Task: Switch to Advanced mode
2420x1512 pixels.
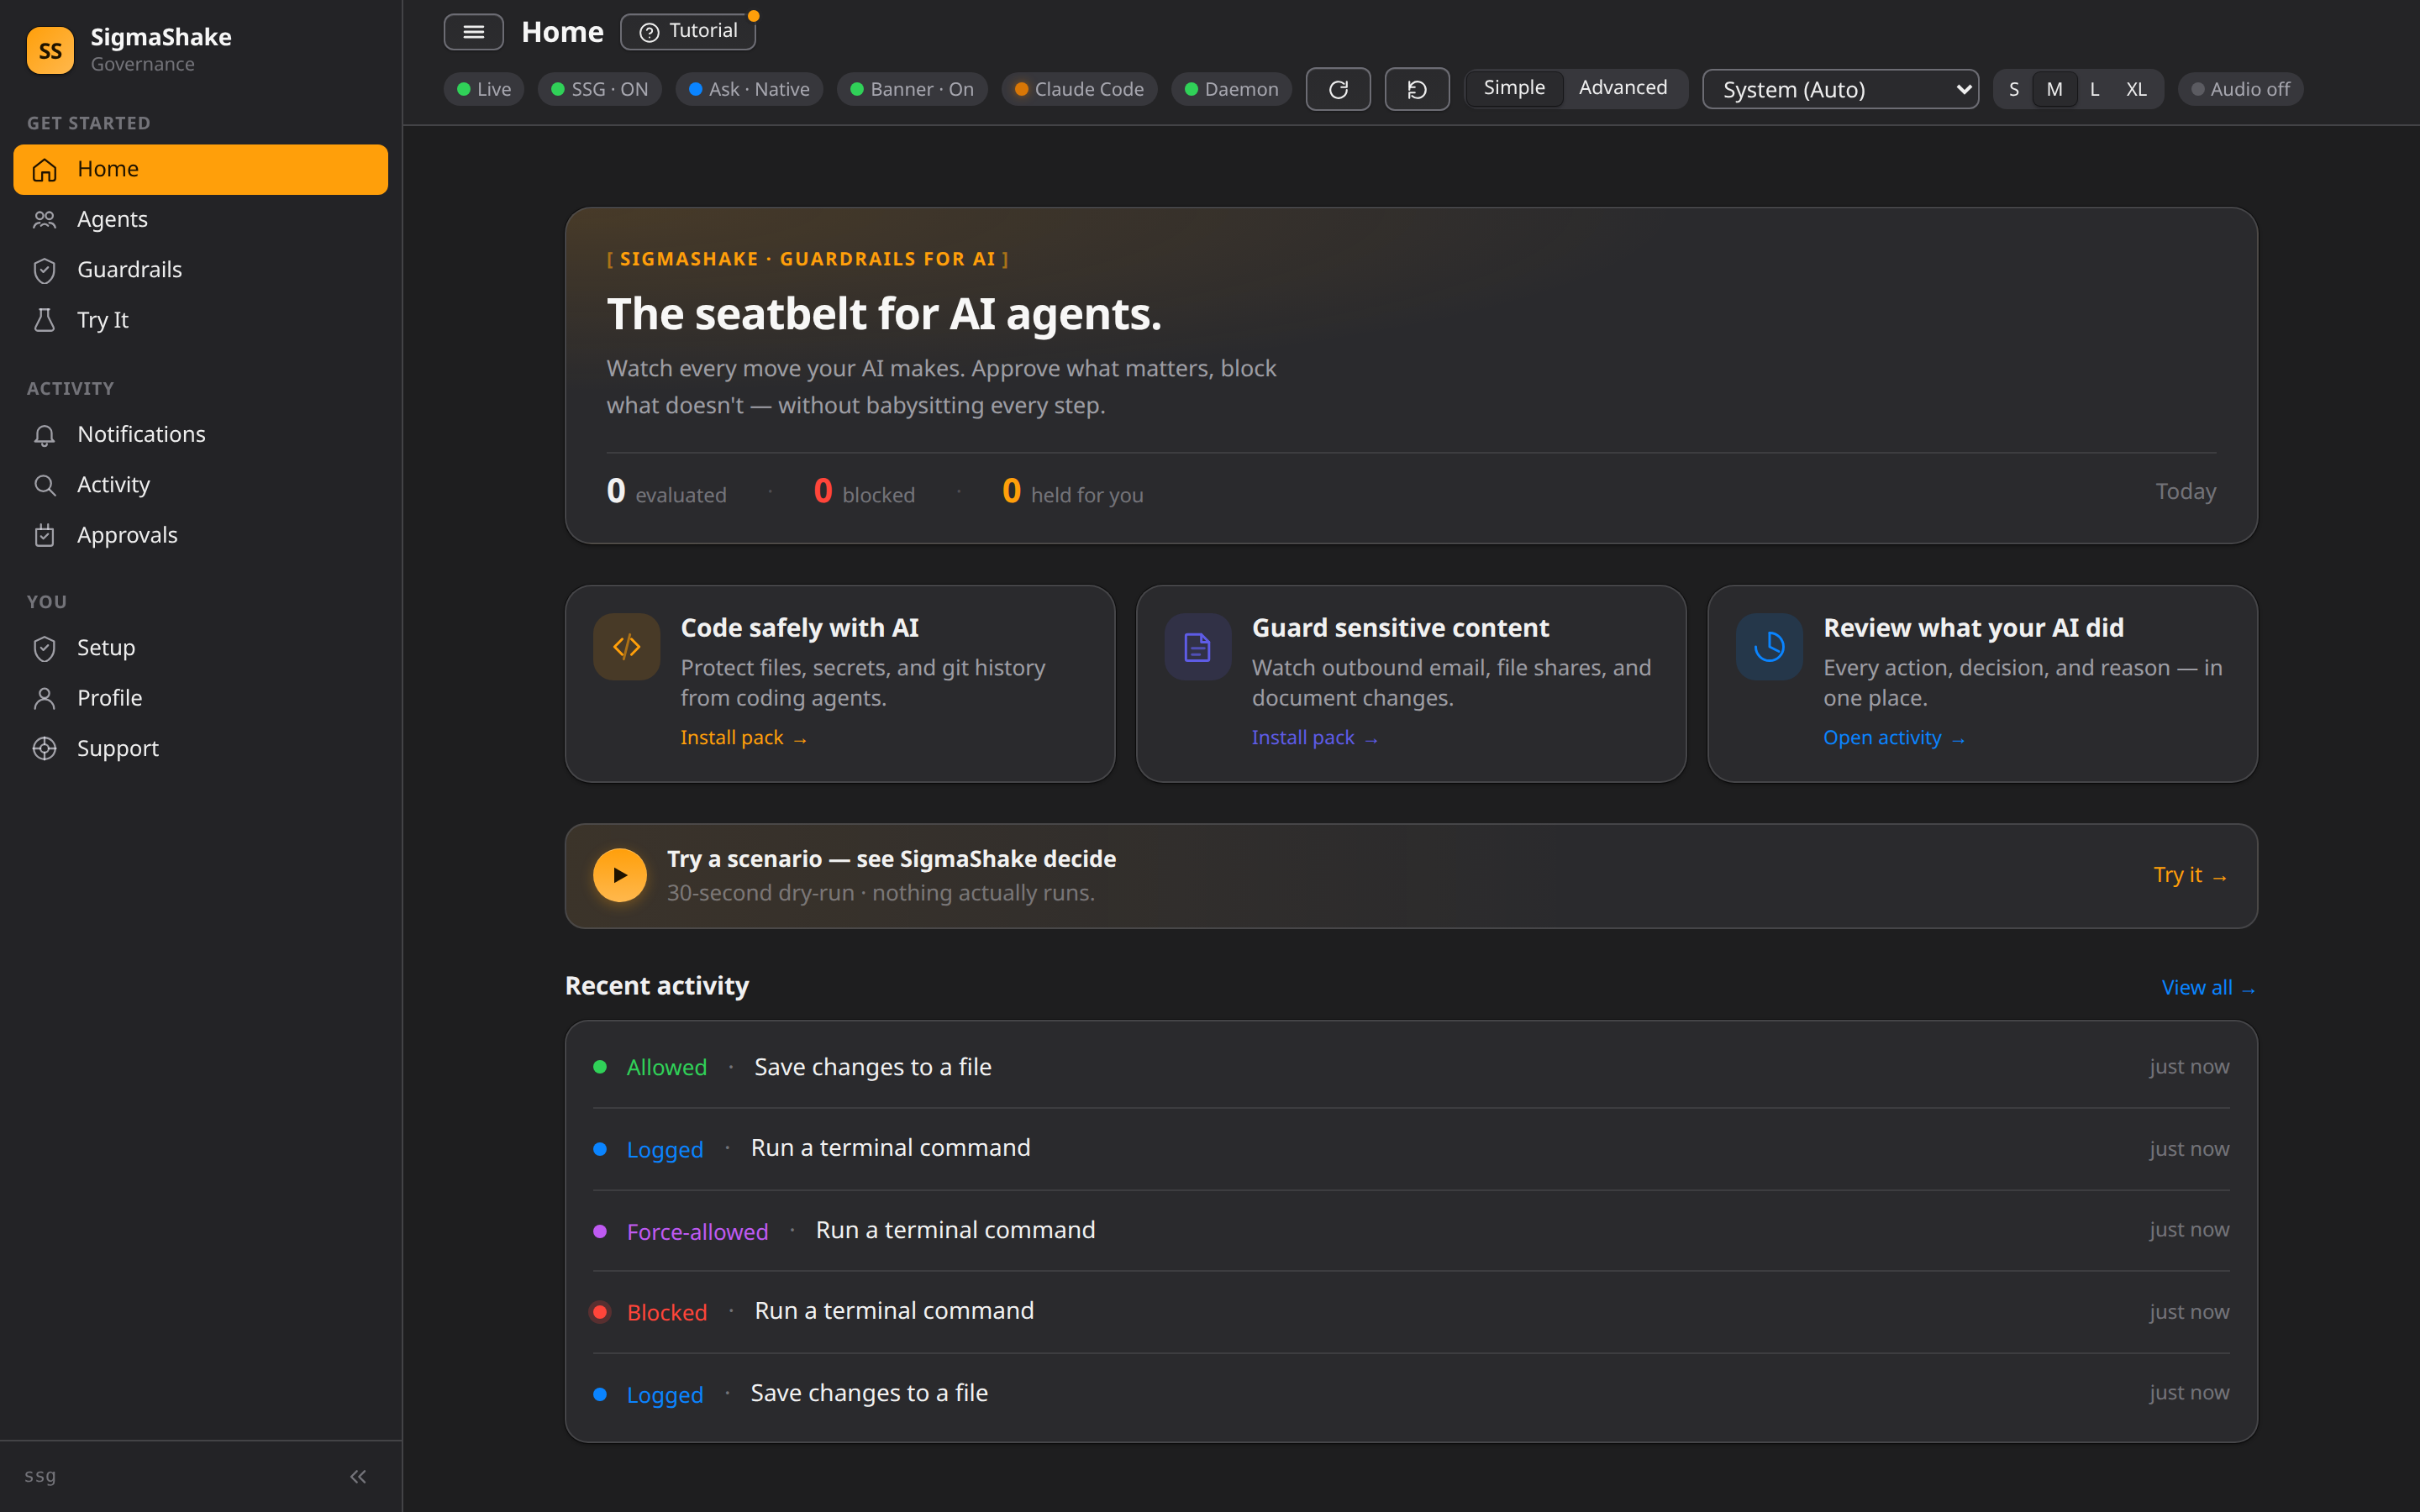Action: [x=1622, y=88]
